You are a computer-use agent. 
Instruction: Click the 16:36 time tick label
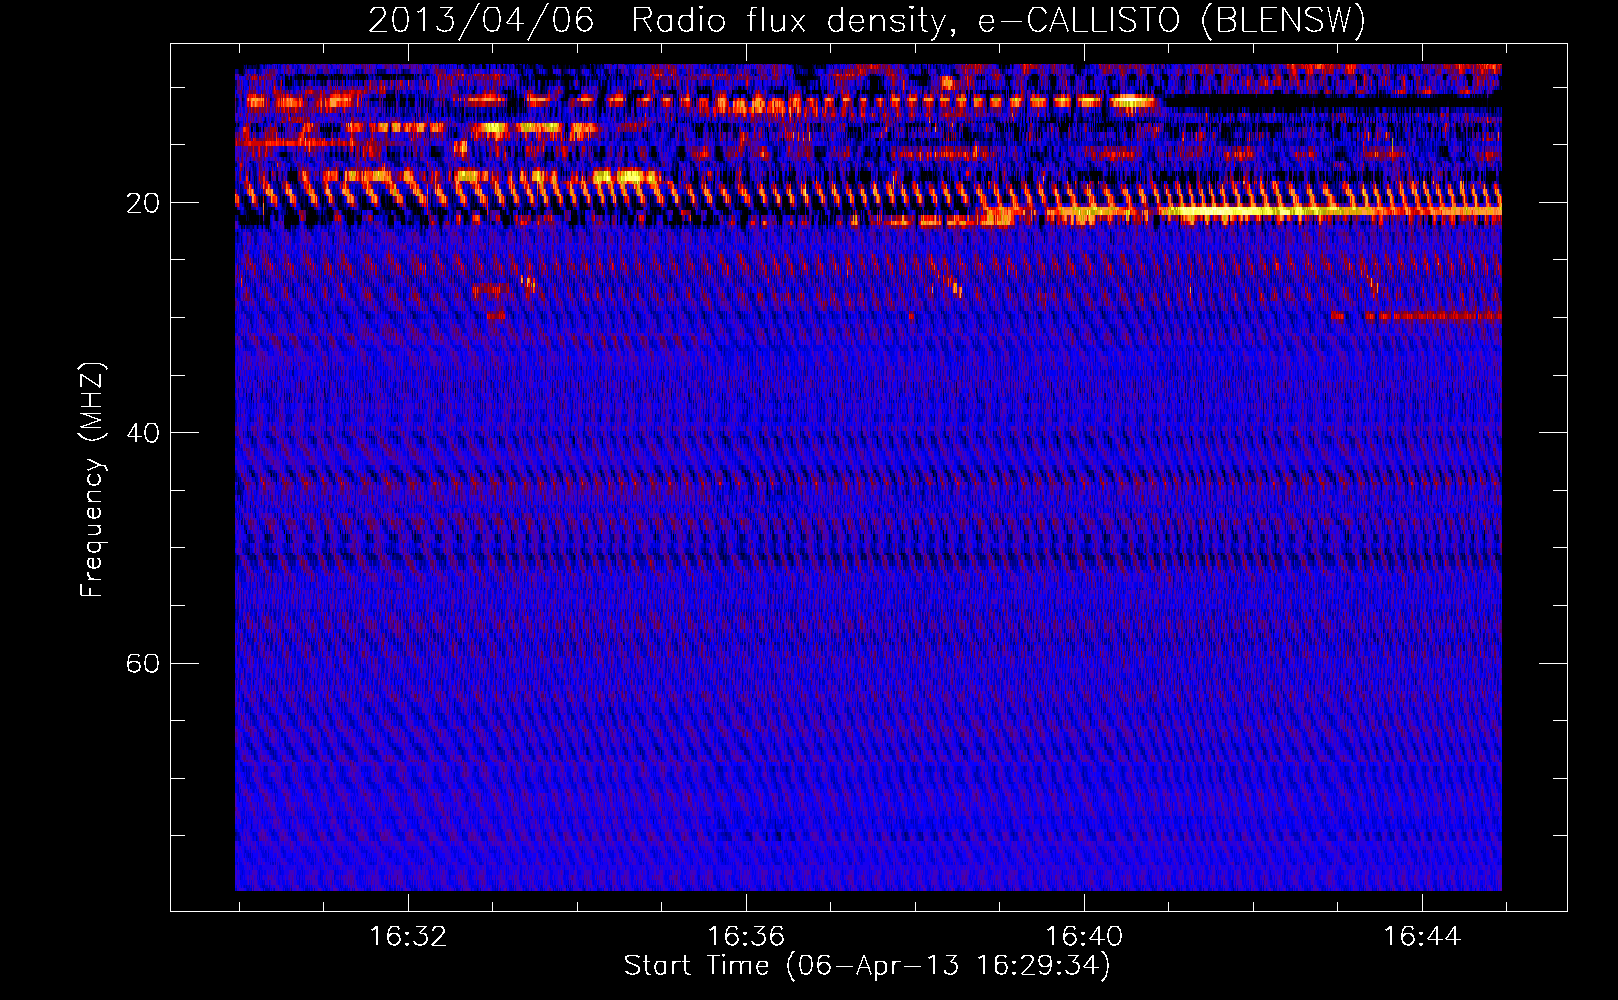pyautogui.click(x=746, y=937)
